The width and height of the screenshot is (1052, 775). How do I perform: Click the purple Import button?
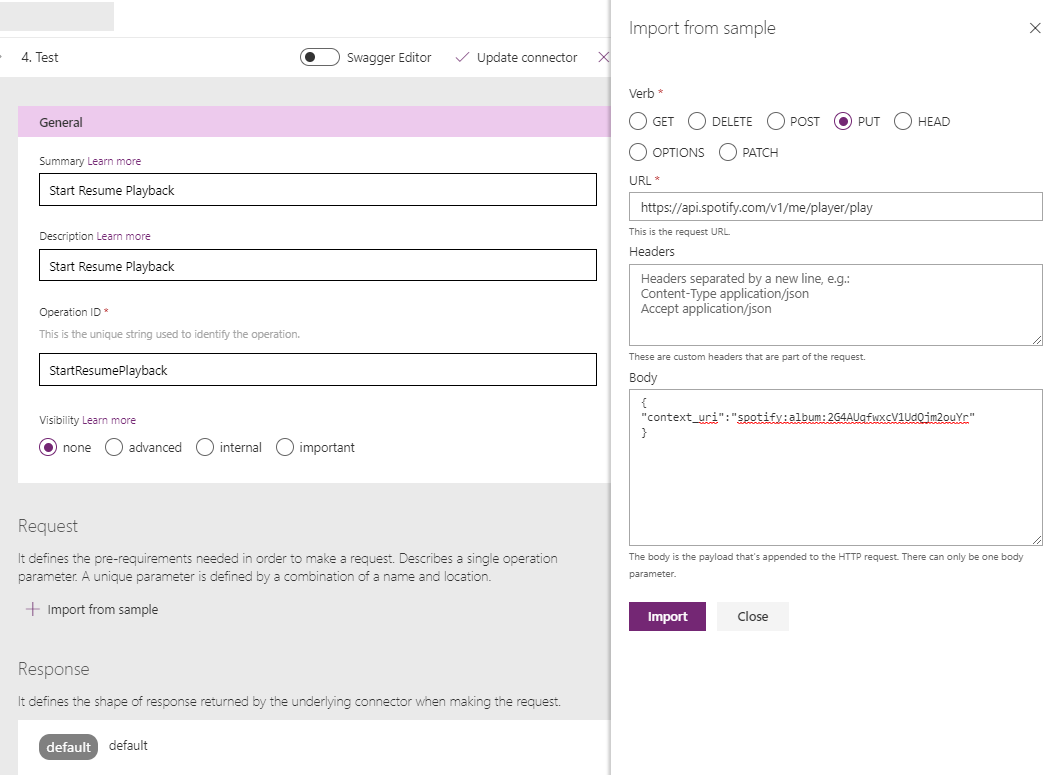click(x=667, y=617)
